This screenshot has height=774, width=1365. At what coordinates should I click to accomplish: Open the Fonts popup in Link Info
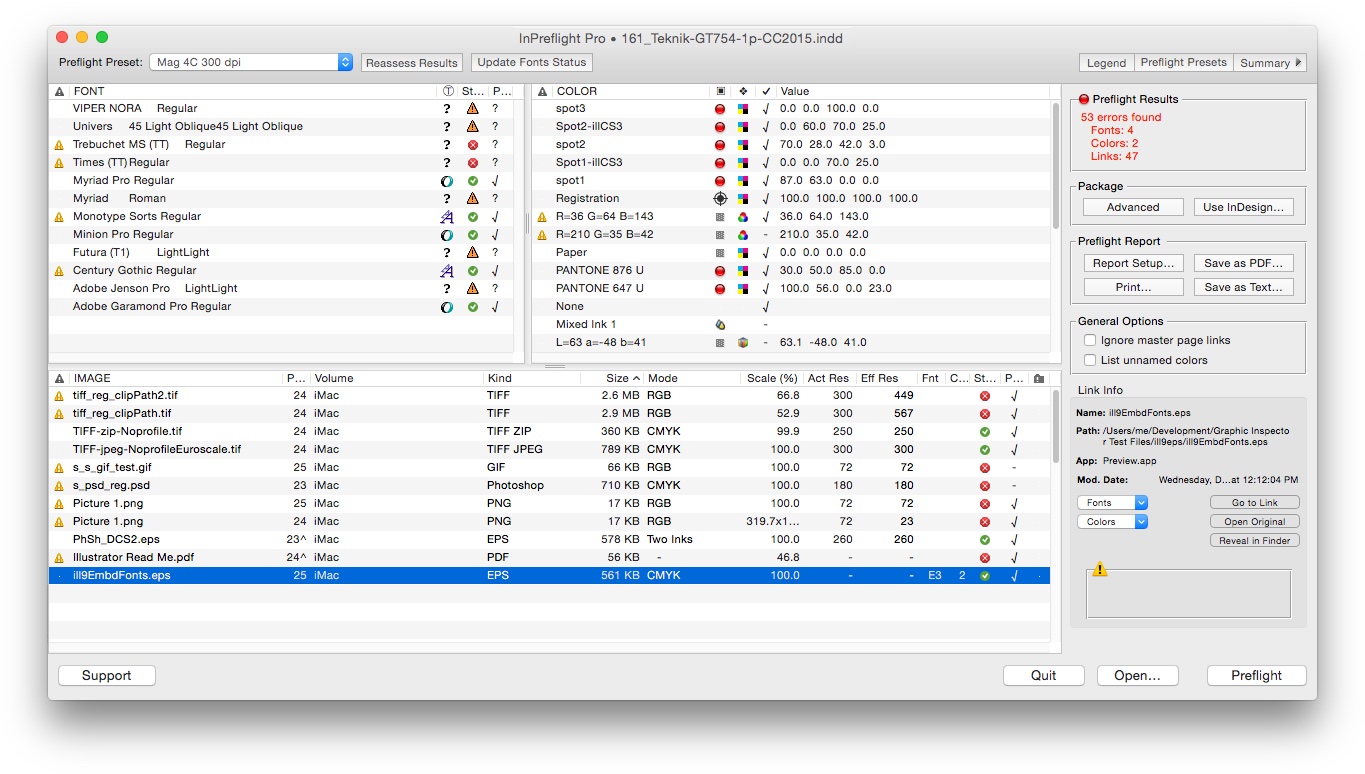[x=1112, y=503]
